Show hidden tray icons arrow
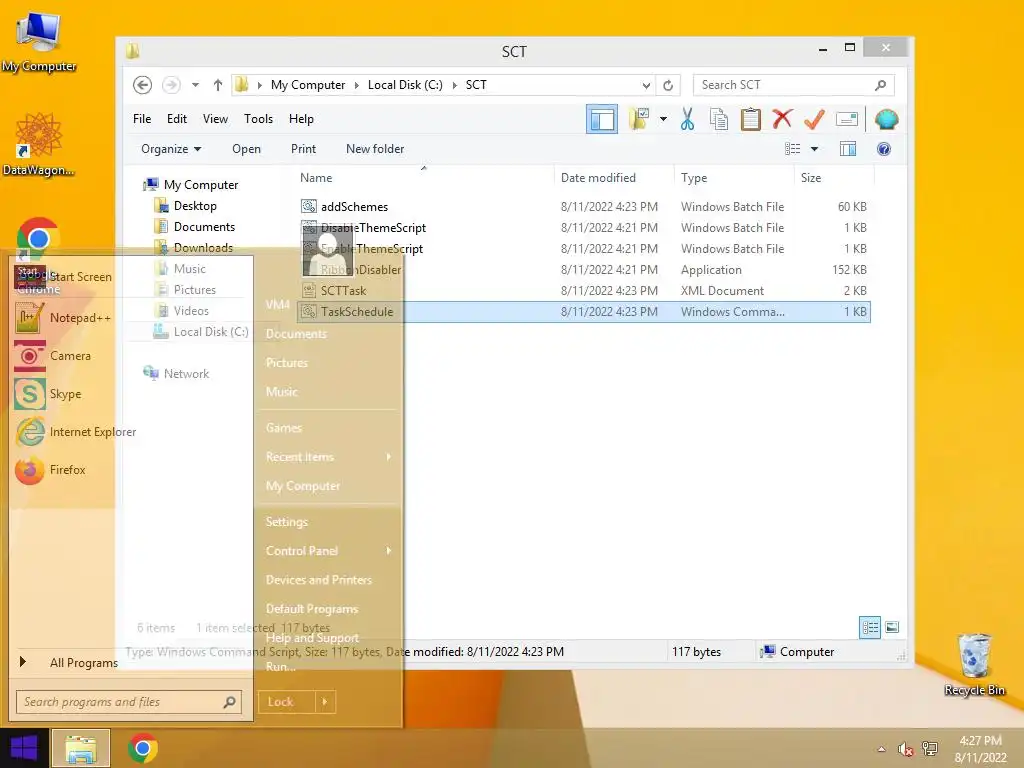1024x768 pixels. [882, 749]
